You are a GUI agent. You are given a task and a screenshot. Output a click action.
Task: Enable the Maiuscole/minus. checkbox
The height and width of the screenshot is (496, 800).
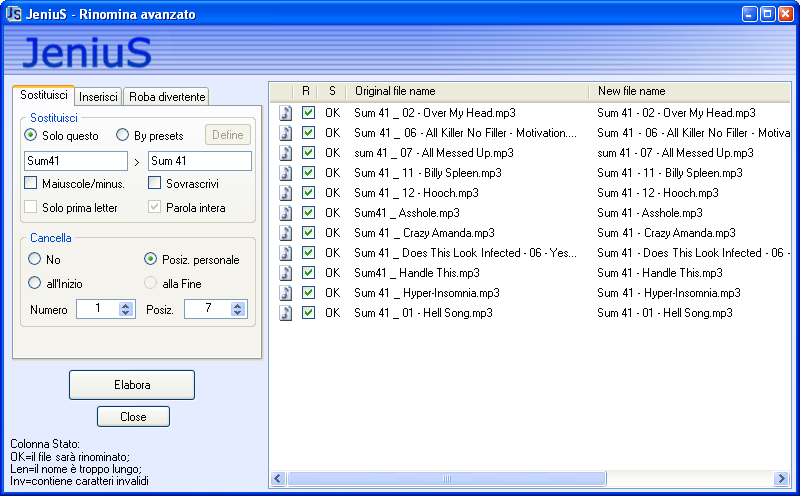[x=31, y=183]
